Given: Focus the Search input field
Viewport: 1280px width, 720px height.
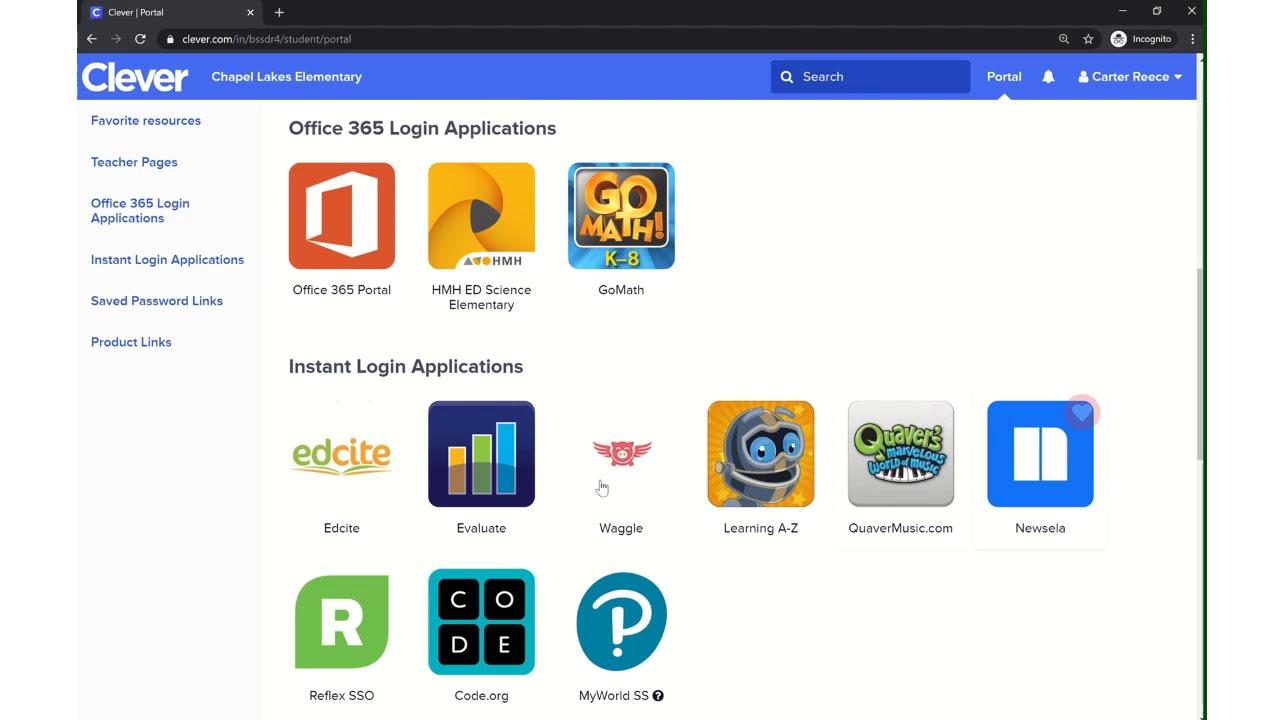Looking at the screenshot, I should click(870, 77).
